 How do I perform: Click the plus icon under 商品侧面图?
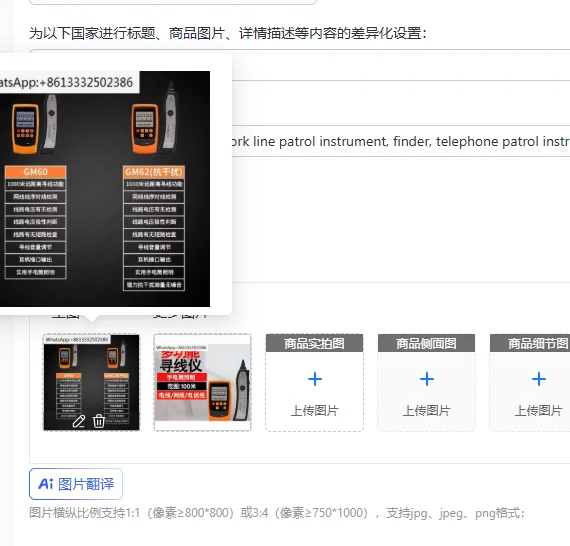pyautogui.click(x=426, y=379)
